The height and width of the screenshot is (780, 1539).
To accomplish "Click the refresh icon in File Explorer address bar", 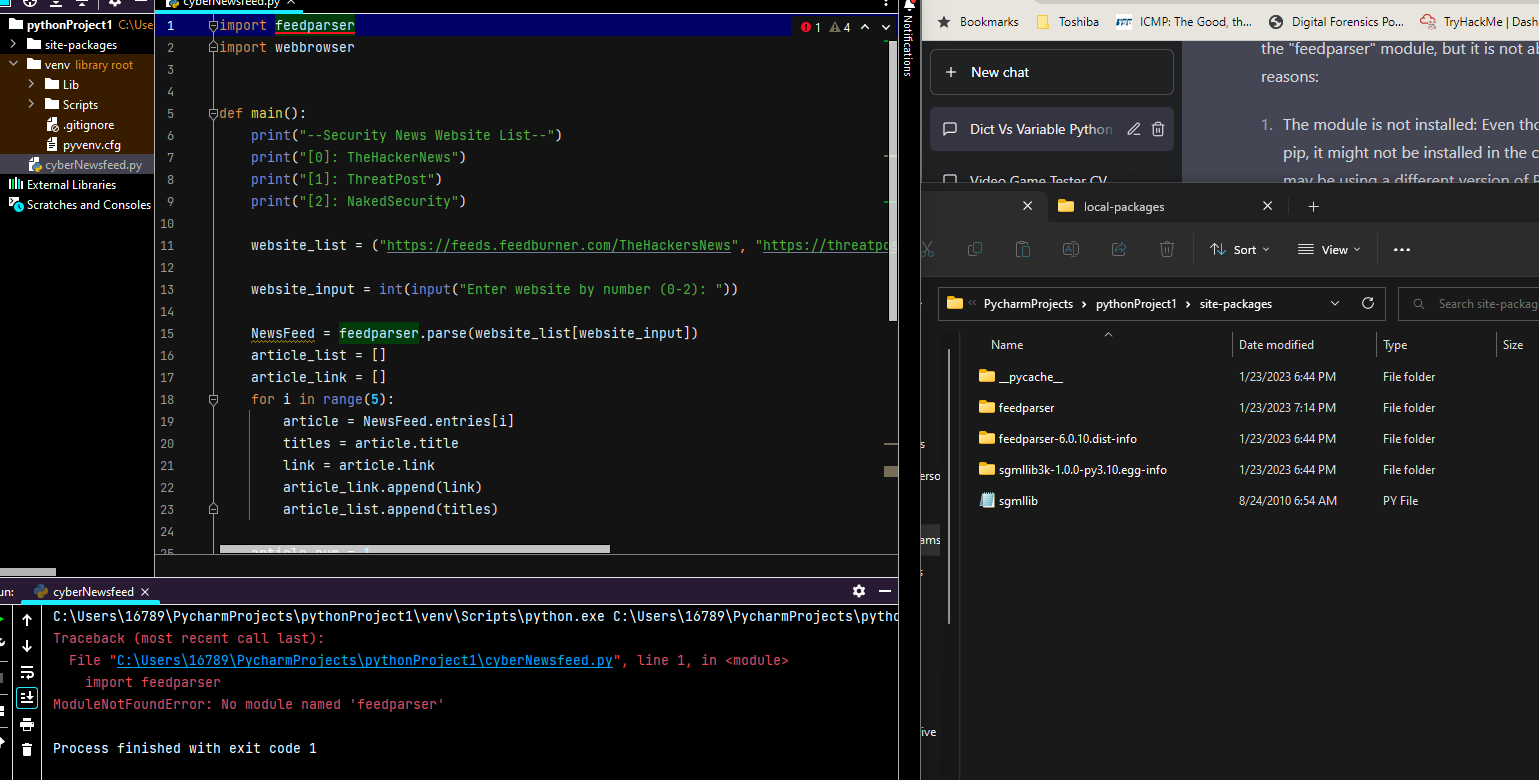I will 1368,303.
